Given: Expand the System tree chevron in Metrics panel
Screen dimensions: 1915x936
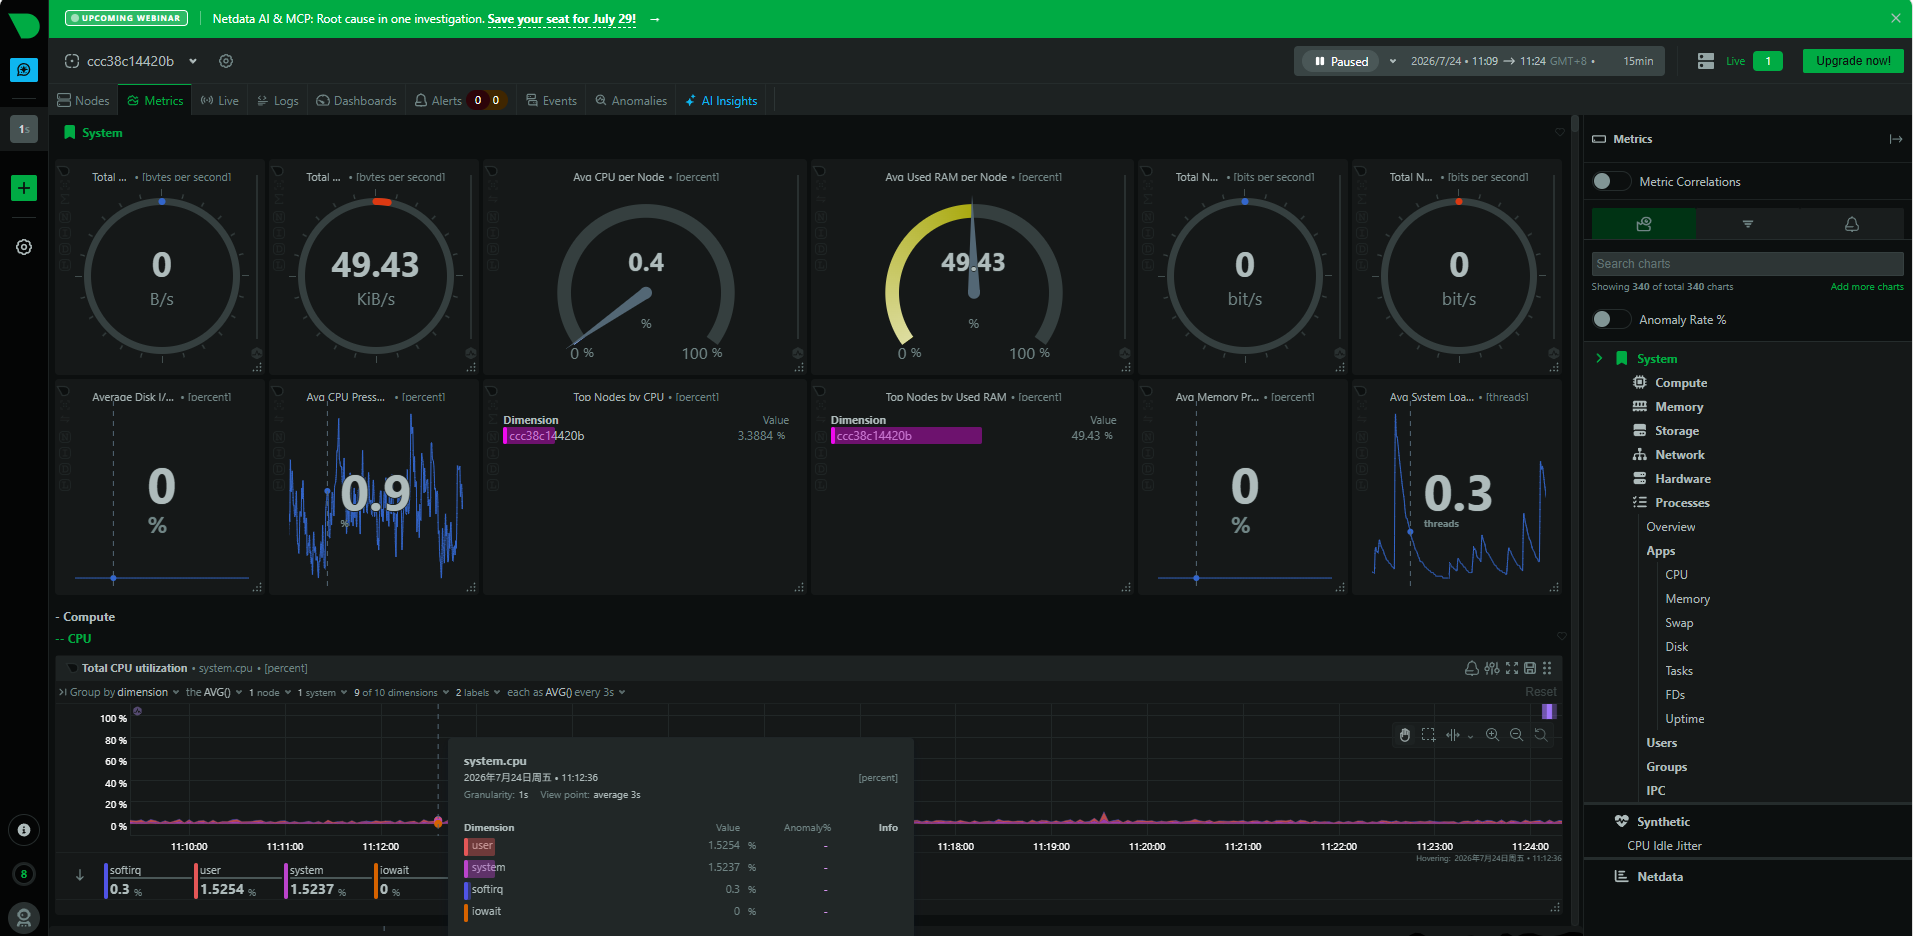Looking at the screenshot, I should tap(1599, 358).
